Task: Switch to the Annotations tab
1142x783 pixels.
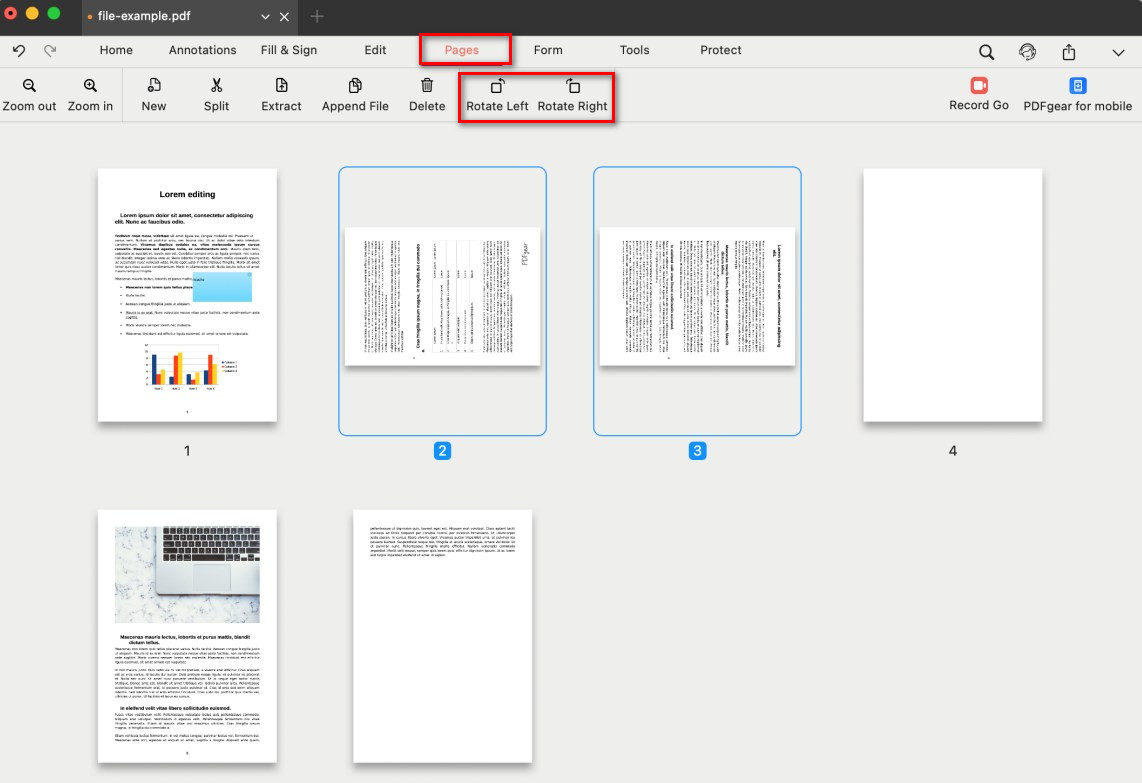Action: point(202,50)
